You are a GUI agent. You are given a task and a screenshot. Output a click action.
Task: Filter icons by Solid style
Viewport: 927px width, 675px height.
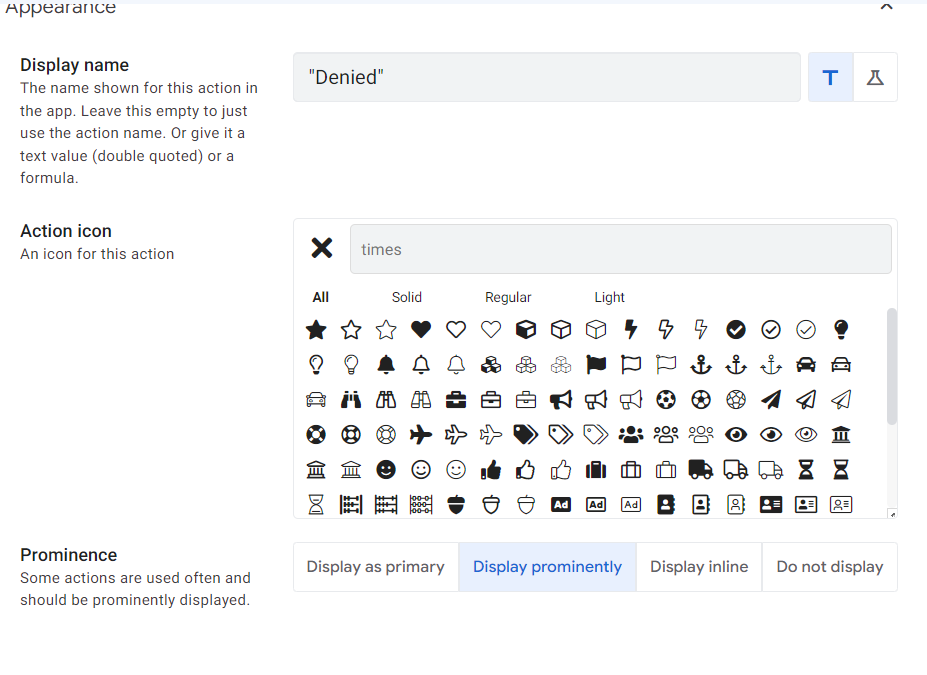pos(407,297)
